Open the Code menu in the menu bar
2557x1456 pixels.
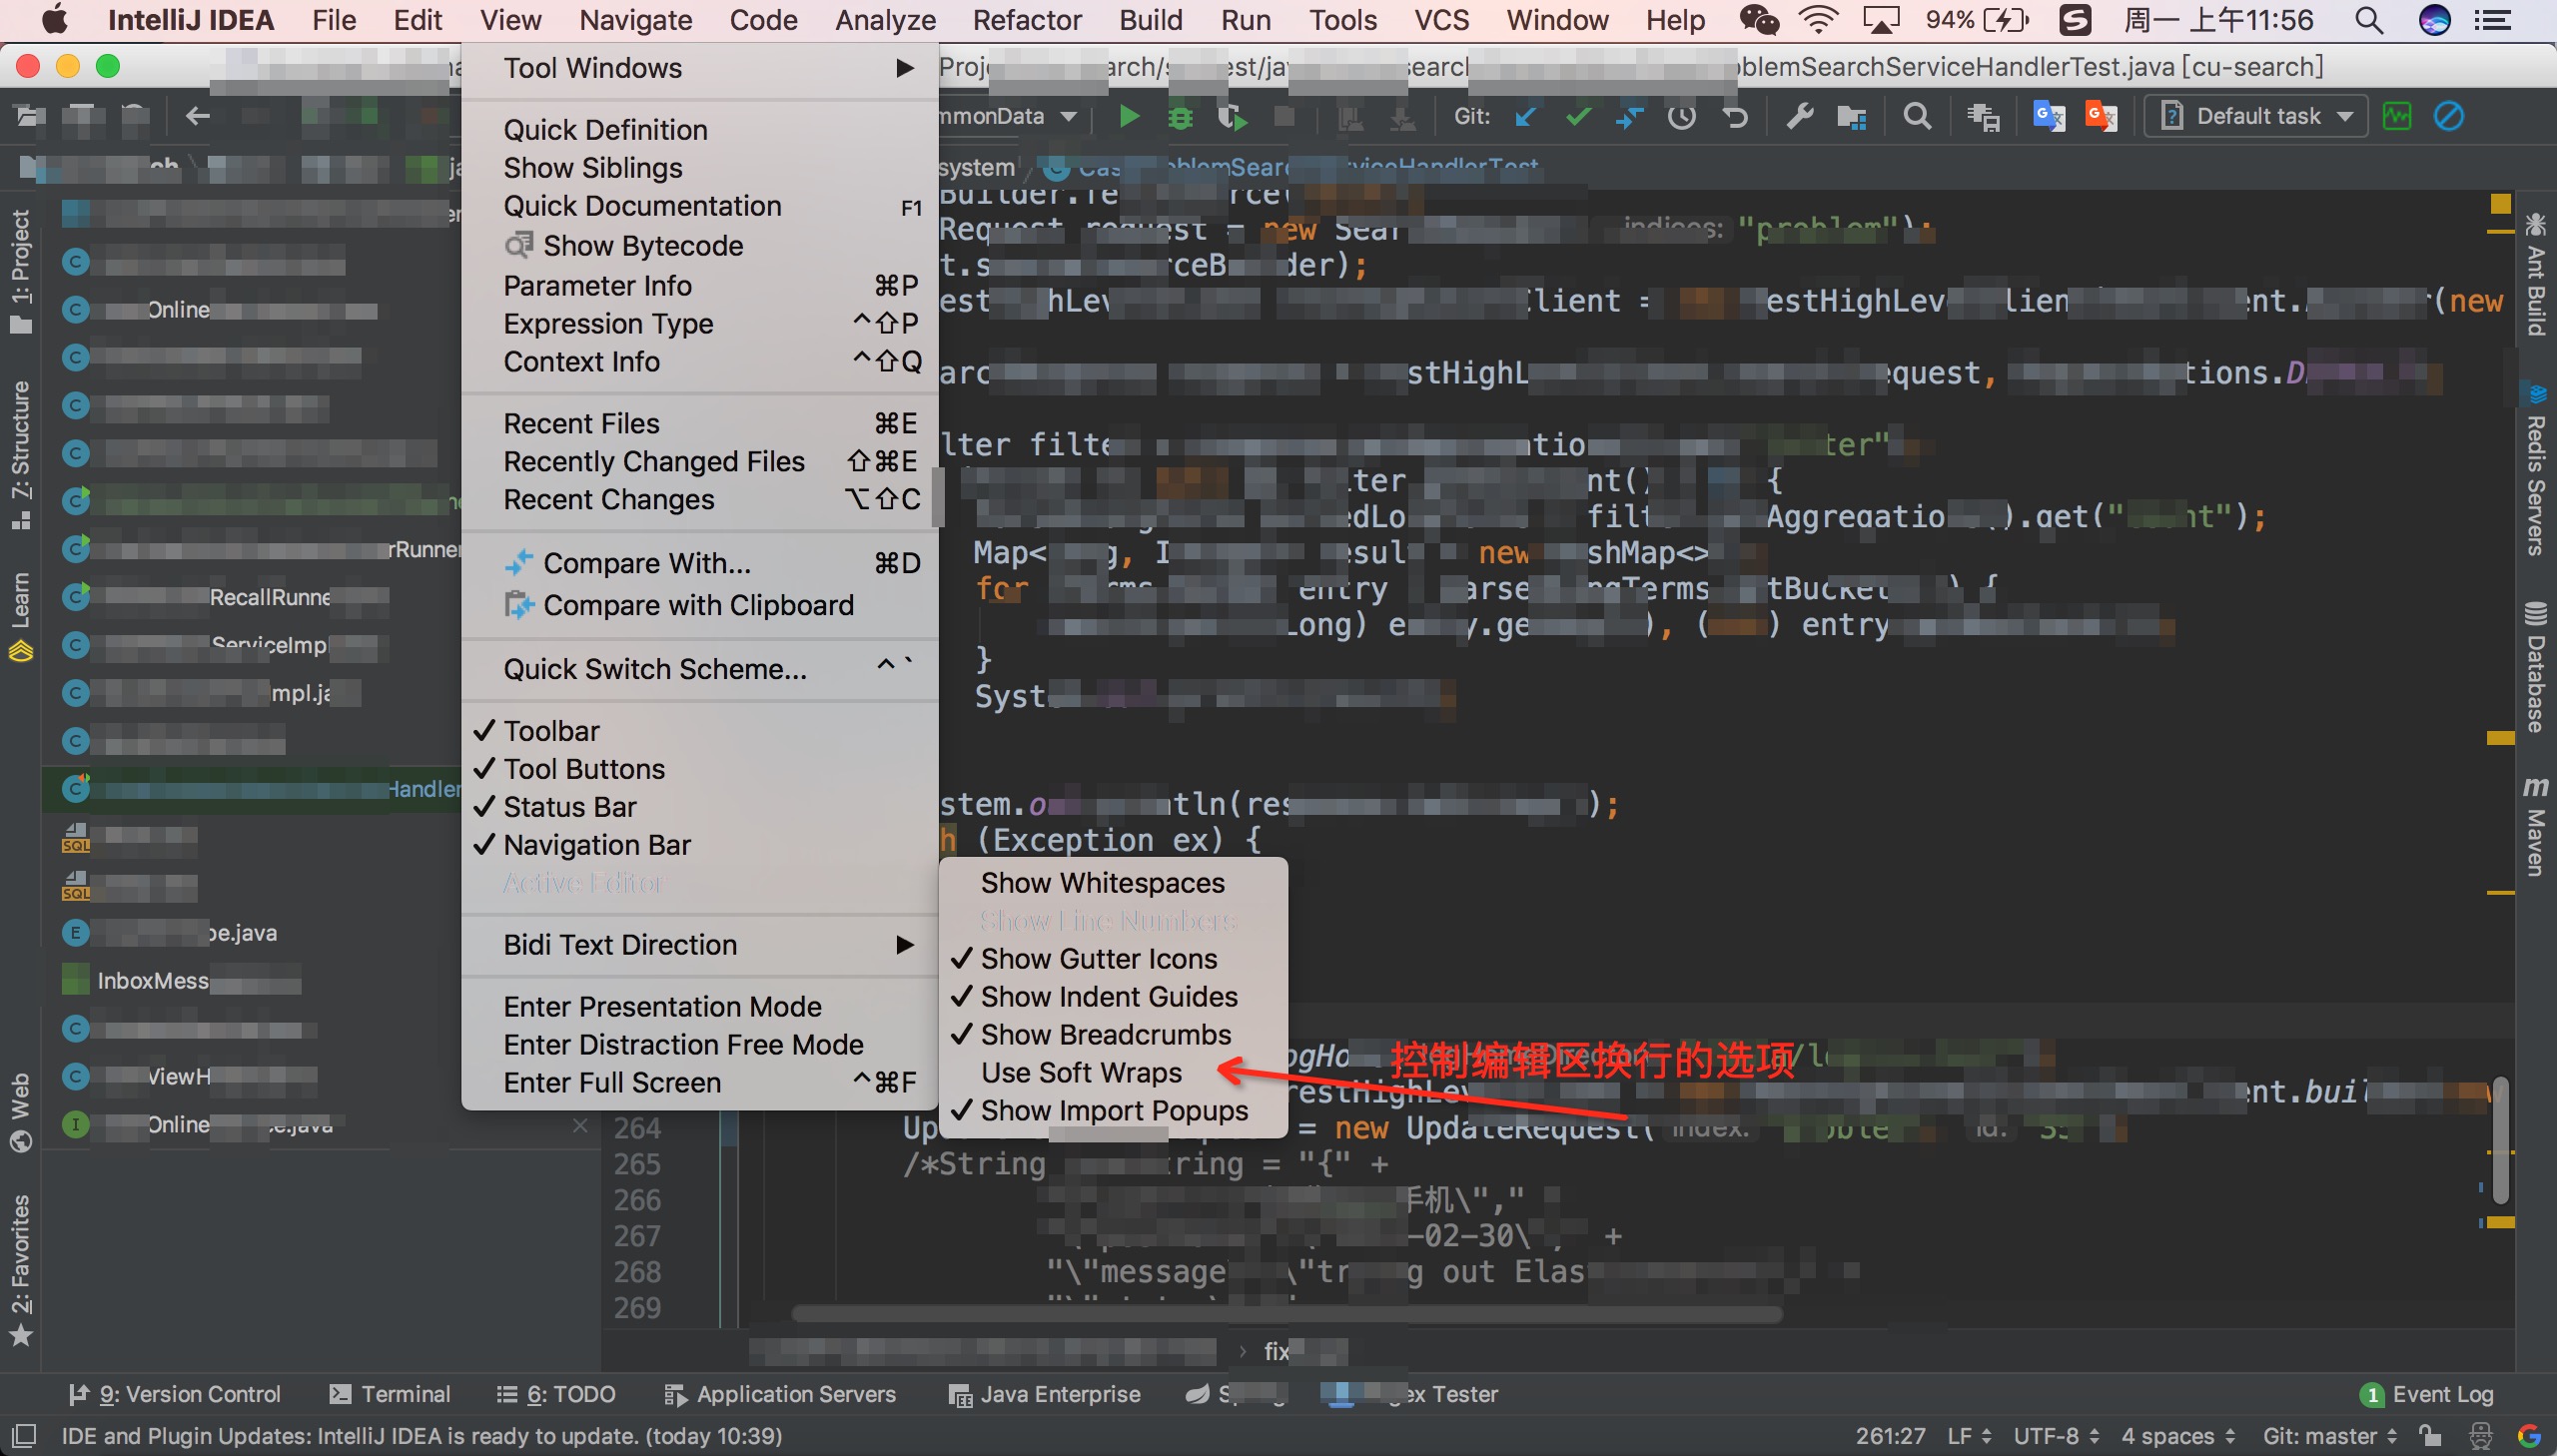pyautogui.click(x=763, y=20)
